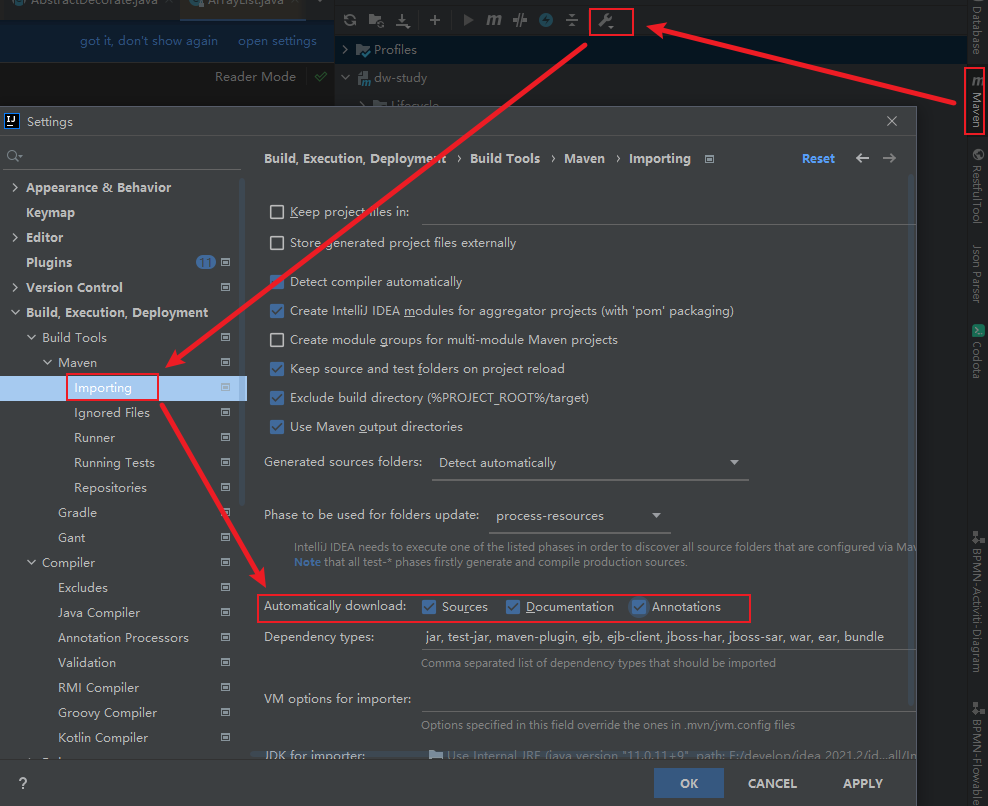Click the collapse all icon in Maven toolbar
988x806 pixels.
(572, 20)
